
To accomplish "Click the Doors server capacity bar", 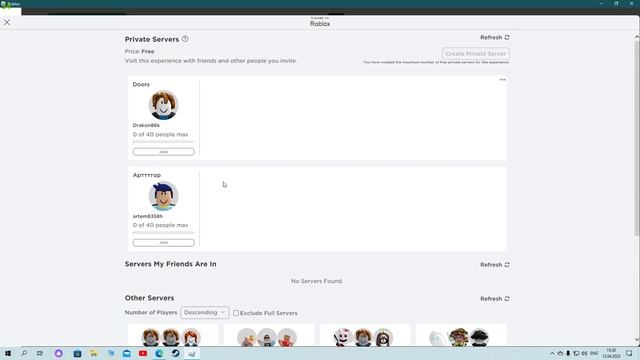I will pyautogui.click(x=163, y=142).
